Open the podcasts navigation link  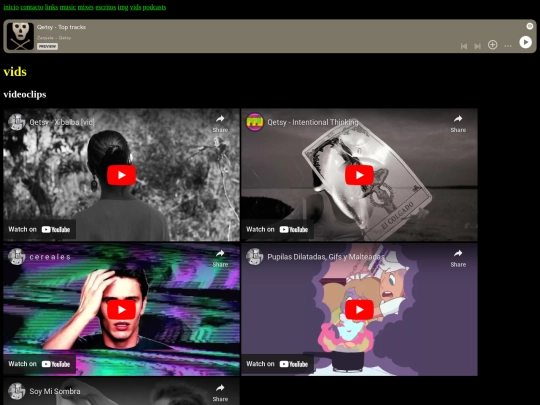[154, 7]
